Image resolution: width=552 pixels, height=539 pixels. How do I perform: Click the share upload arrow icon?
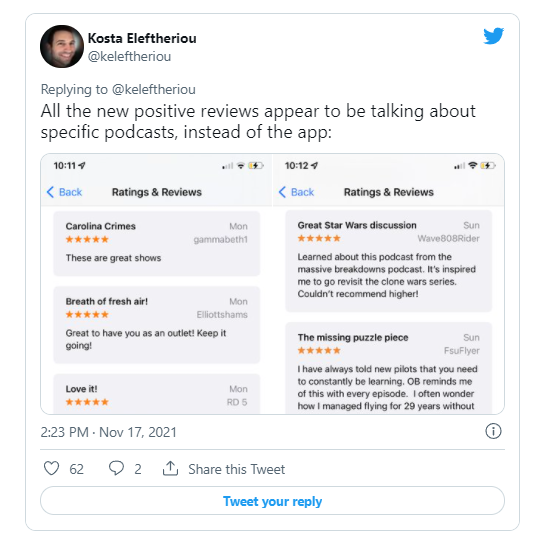click(170, 468)
